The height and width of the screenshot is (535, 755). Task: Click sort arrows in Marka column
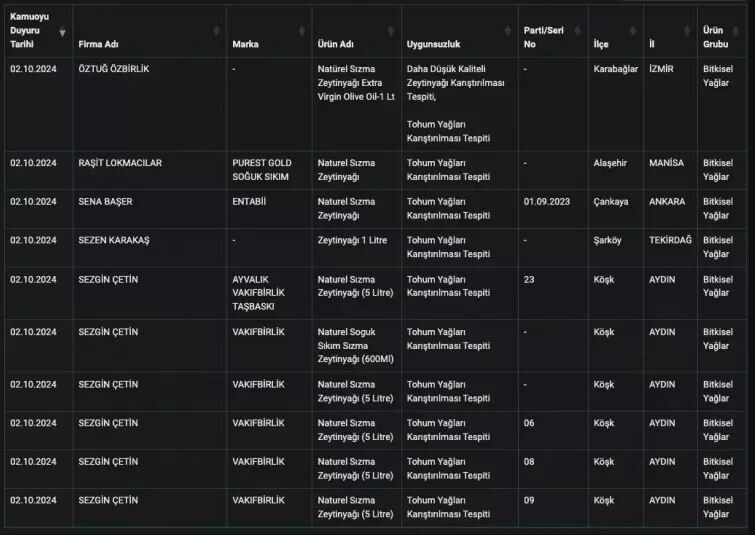click(302, 31)
